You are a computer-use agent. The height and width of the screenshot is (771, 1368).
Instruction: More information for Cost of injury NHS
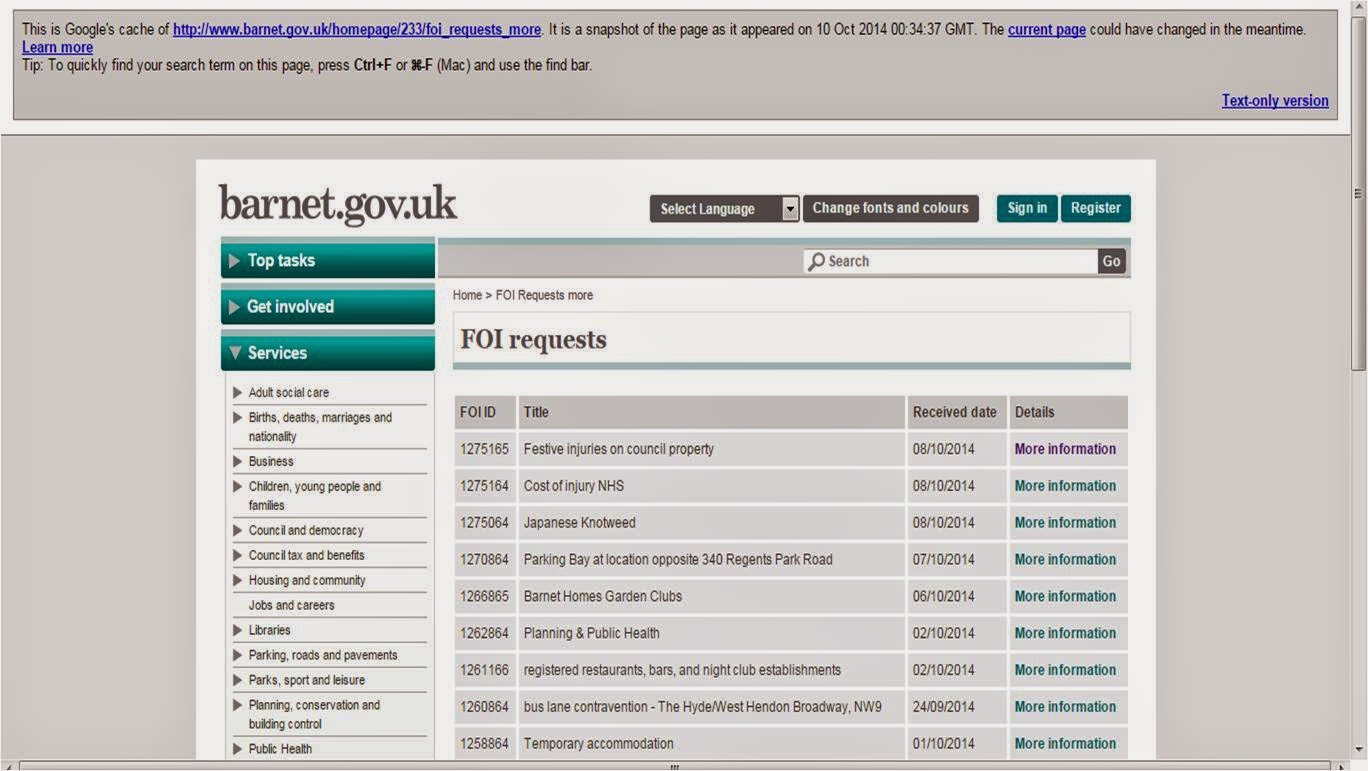[1065, 486]
